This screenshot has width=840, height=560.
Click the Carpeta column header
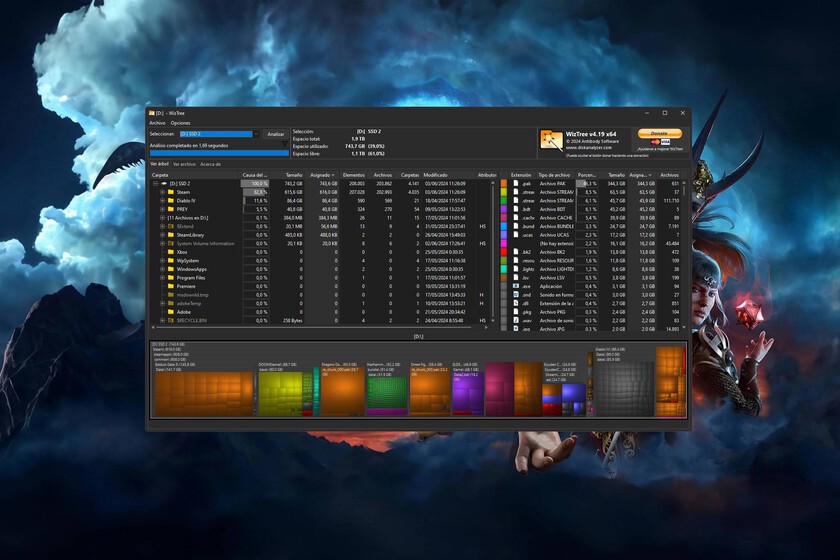(x=194, y=175)
